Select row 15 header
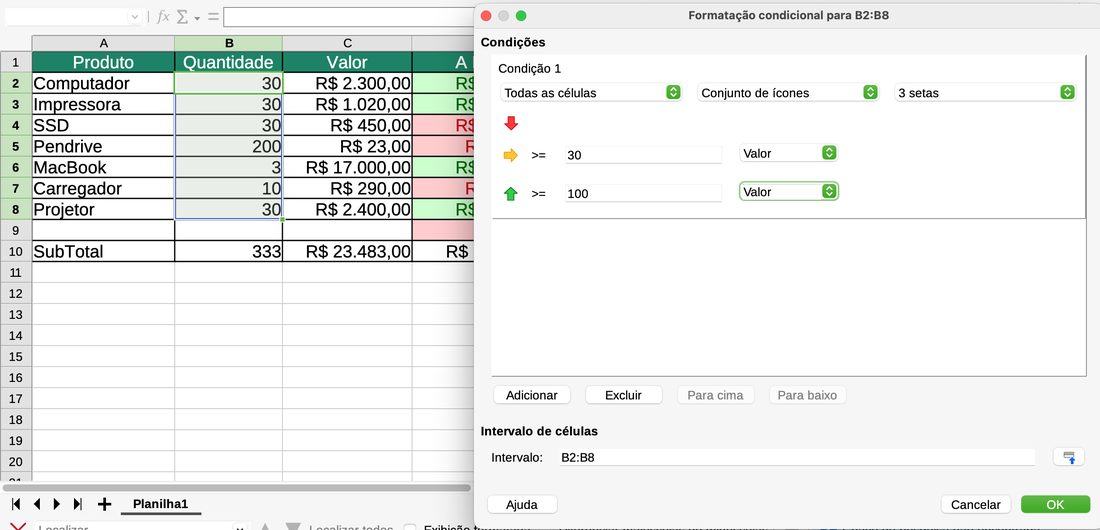 (16, 357)
